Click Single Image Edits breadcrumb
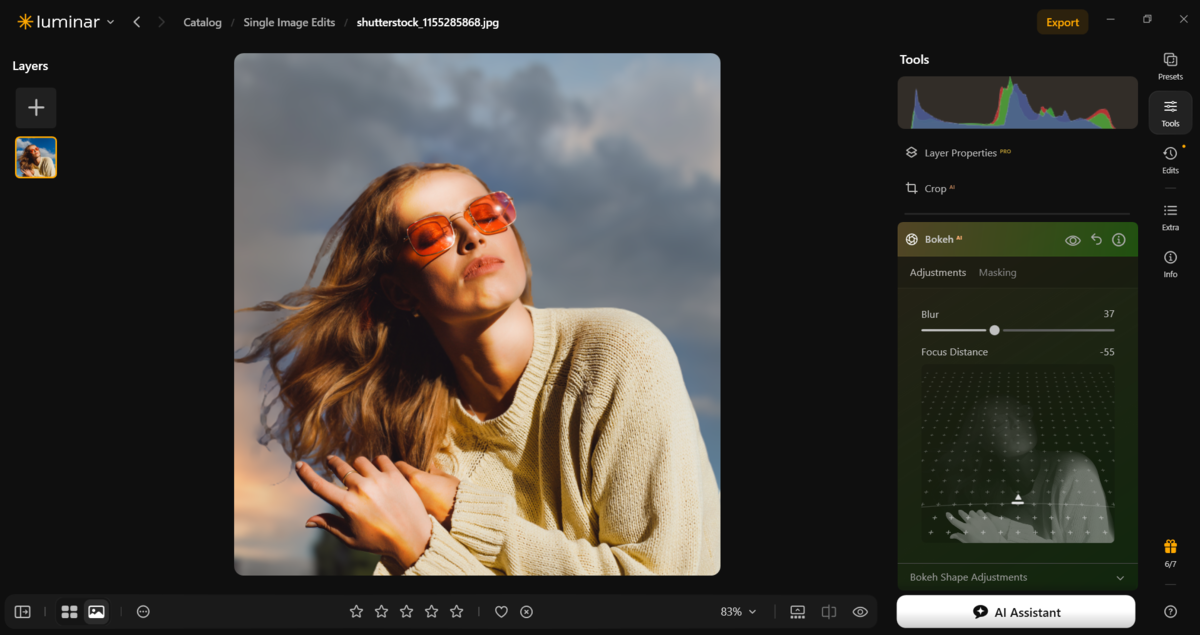The image size is (1200, 635). [x=289, y=22]
